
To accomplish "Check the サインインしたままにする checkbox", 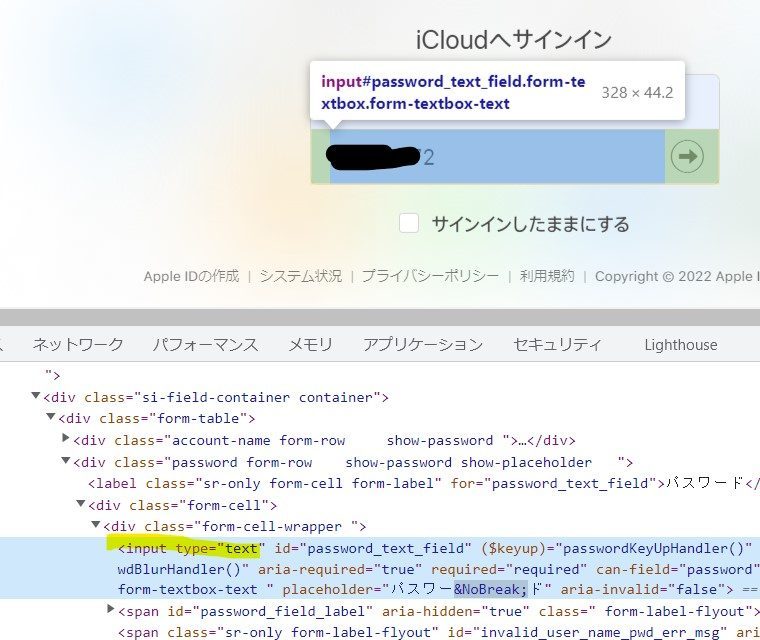I will [x=409, y=224].
